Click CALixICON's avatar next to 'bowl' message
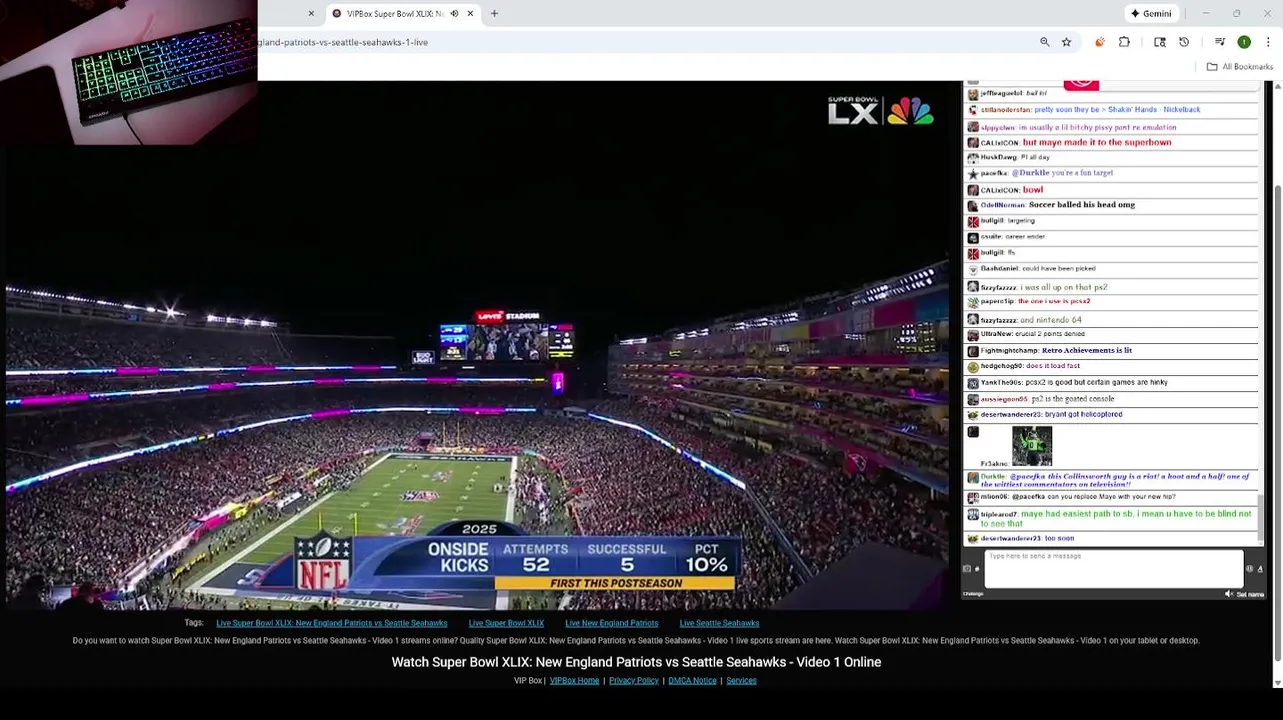 pyautogui.click(x=972, y=189)
